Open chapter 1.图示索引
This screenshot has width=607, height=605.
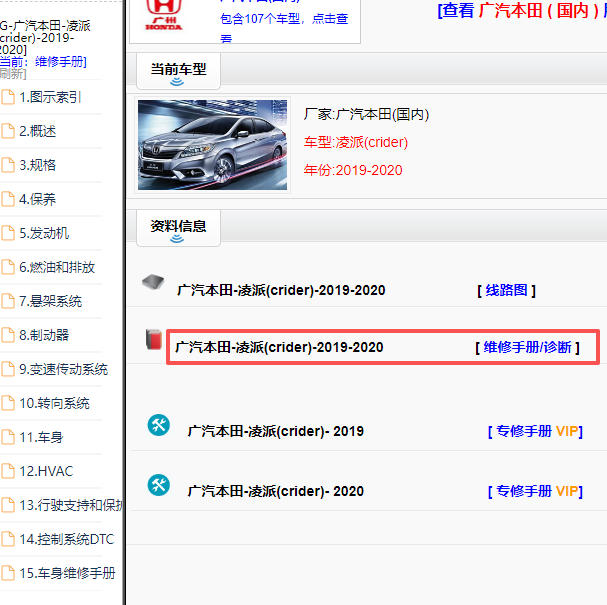click(x=50, y=97)
